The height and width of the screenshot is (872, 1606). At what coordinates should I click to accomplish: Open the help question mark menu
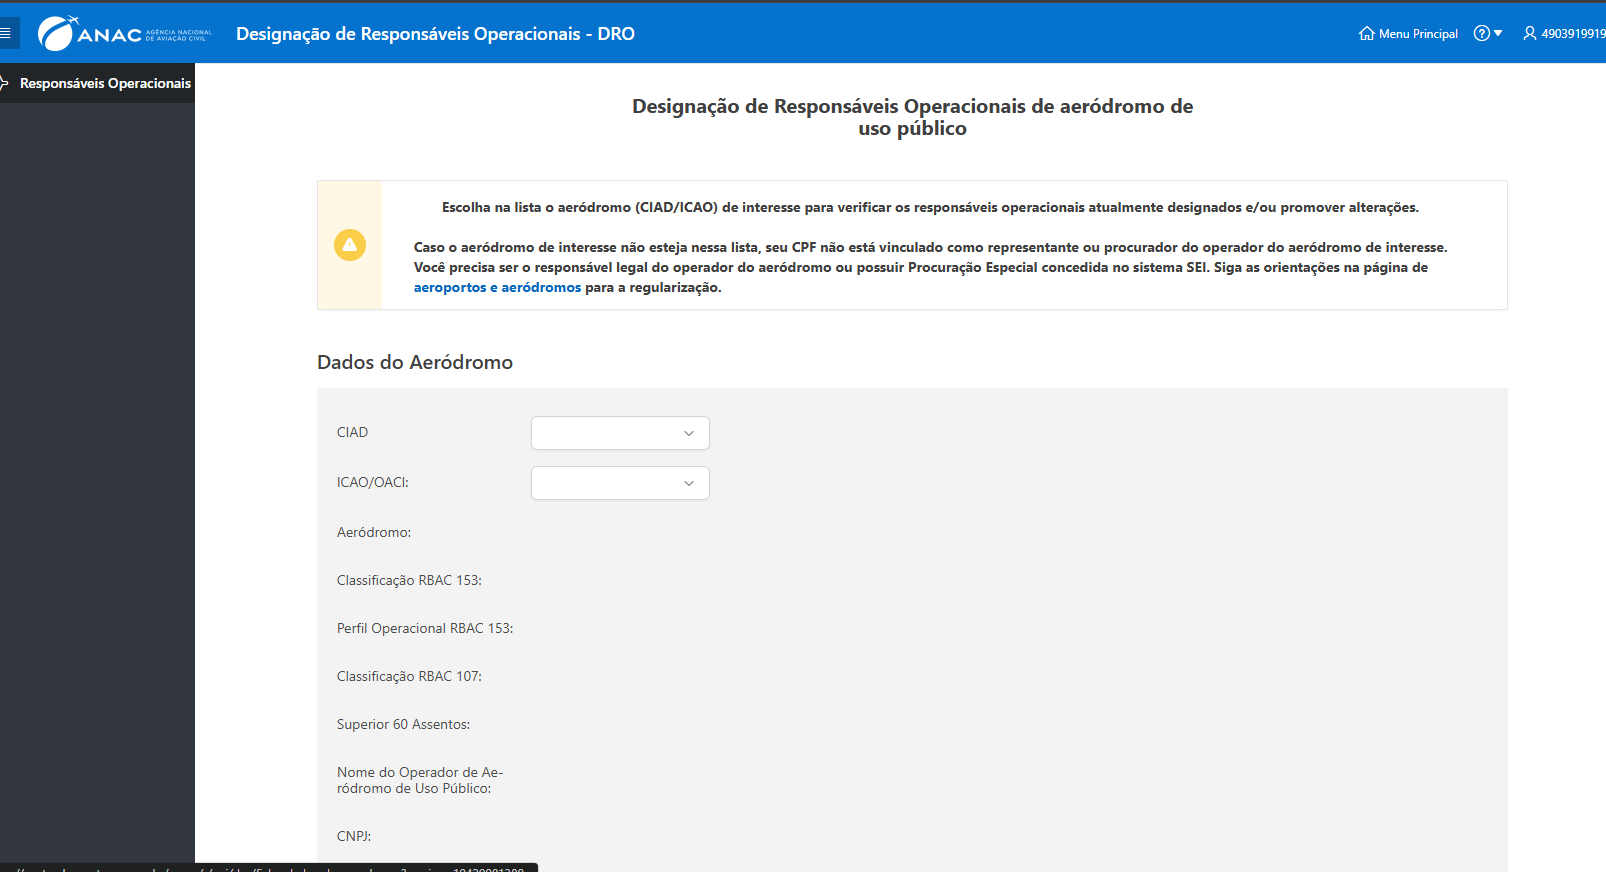click(x=1488, y=33)
